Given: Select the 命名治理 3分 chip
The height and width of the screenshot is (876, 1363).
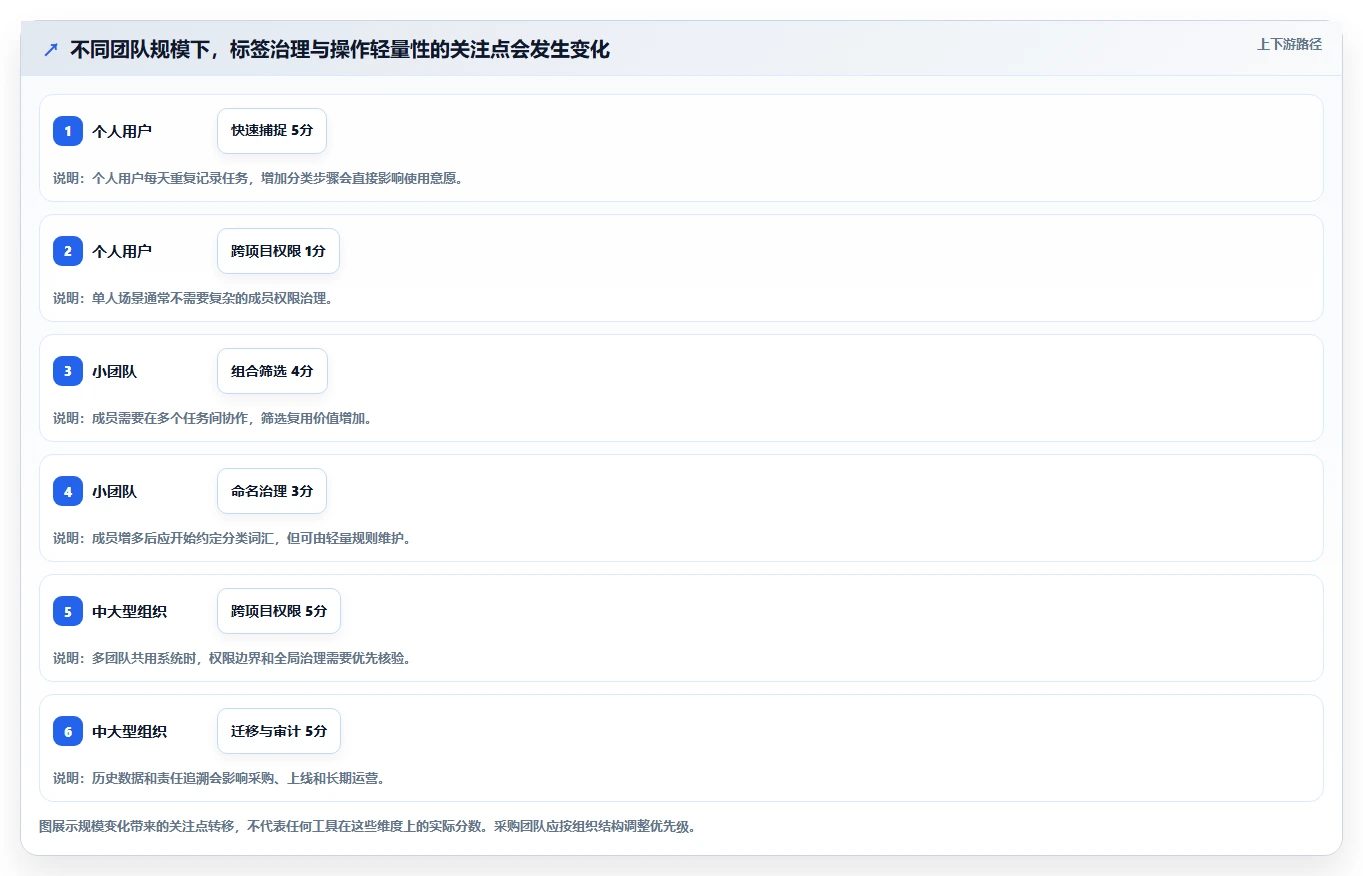Looking at the screenshot, I should 272,491.
